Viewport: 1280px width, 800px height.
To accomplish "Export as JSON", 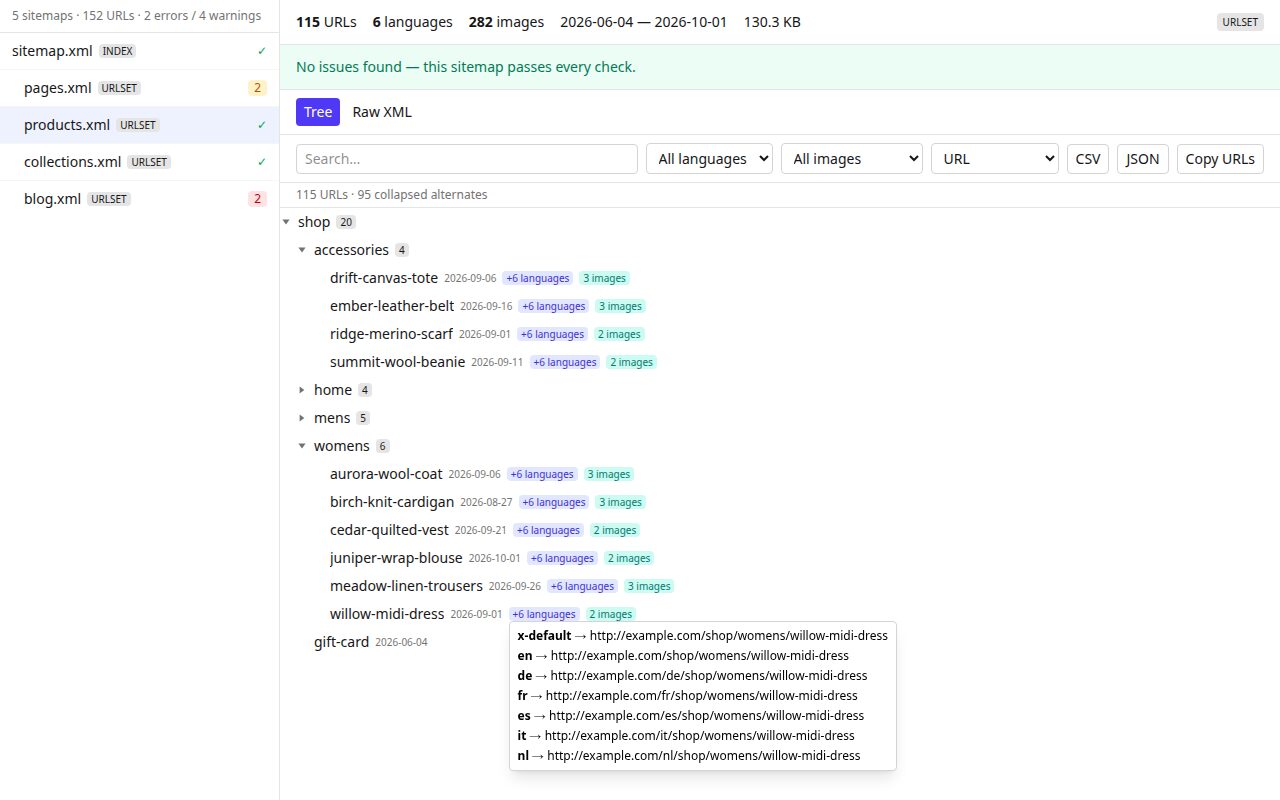I will [x=1143, y=159].
